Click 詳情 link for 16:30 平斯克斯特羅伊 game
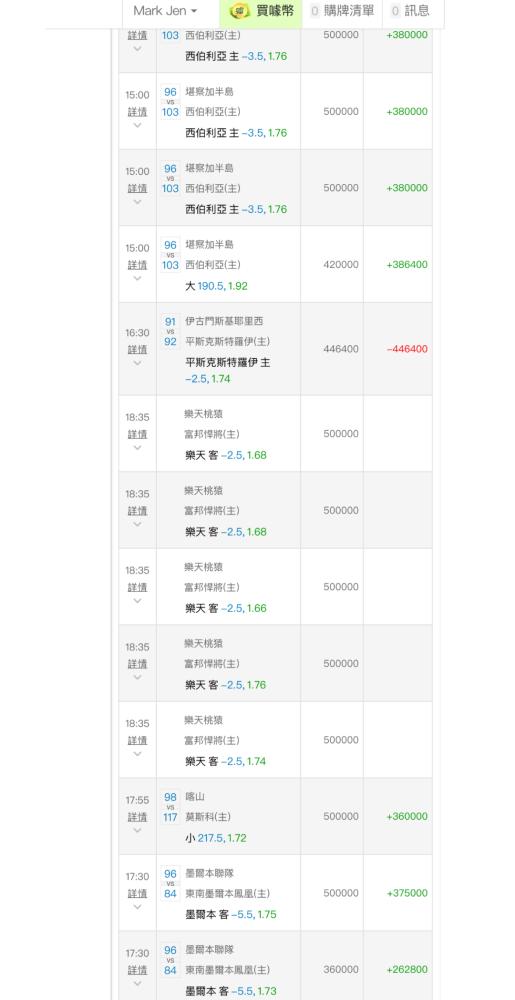 tap(137, 349)
